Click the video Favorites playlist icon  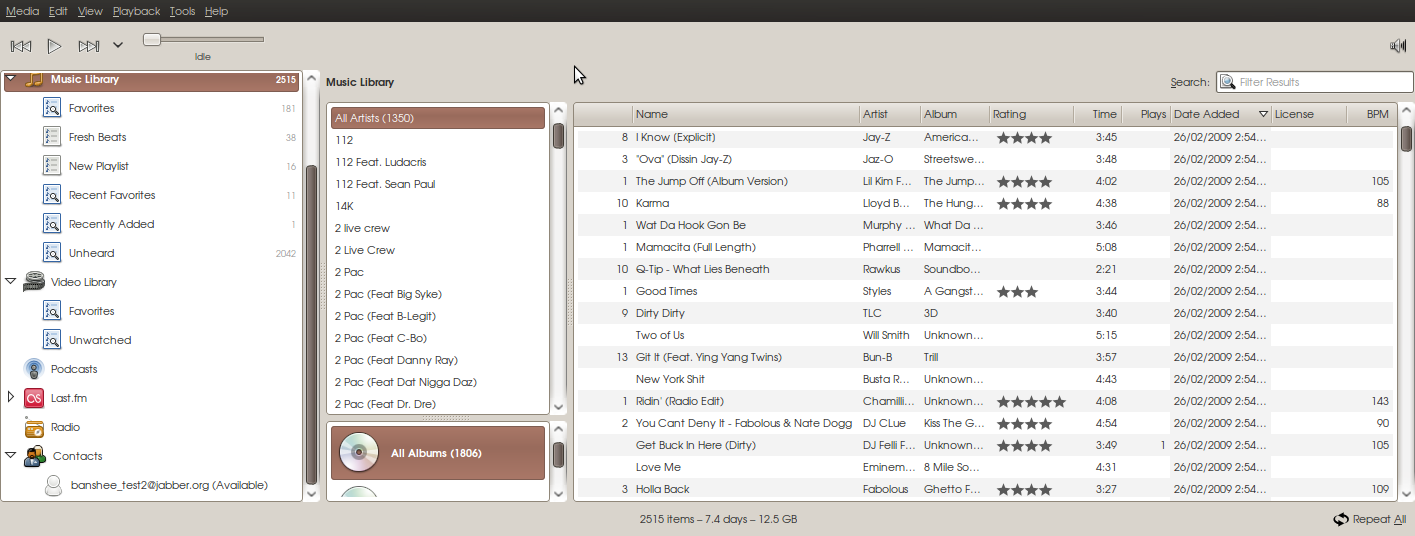52,311
